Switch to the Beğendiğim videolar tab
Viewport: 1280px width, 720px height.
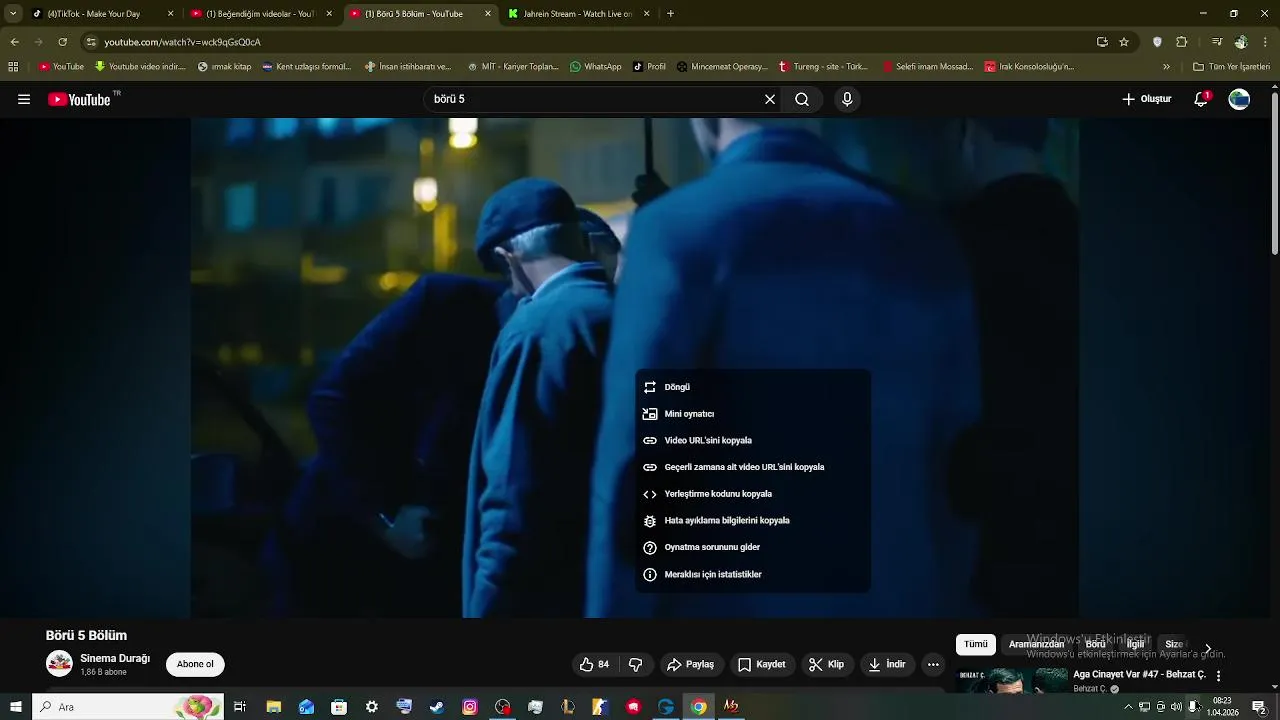point(262,14)
